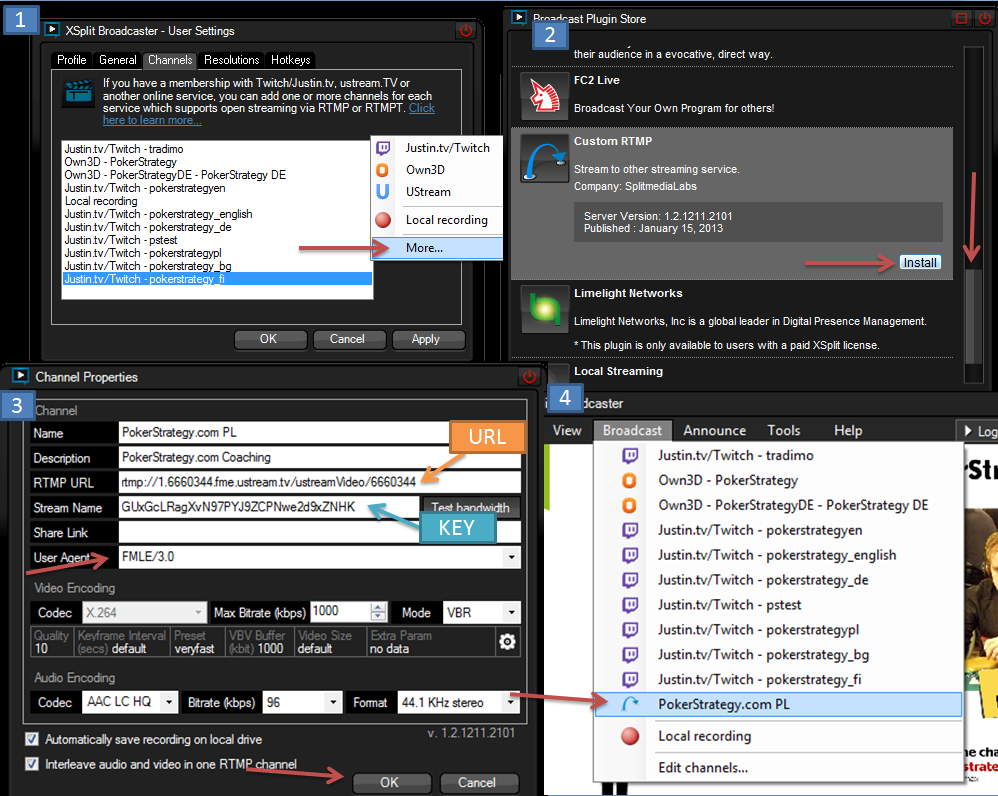This screenshot has height=796, width=998.
Task: Click Own3D icon beside Own3D - PokerStrategy
Action: point(629,480)
